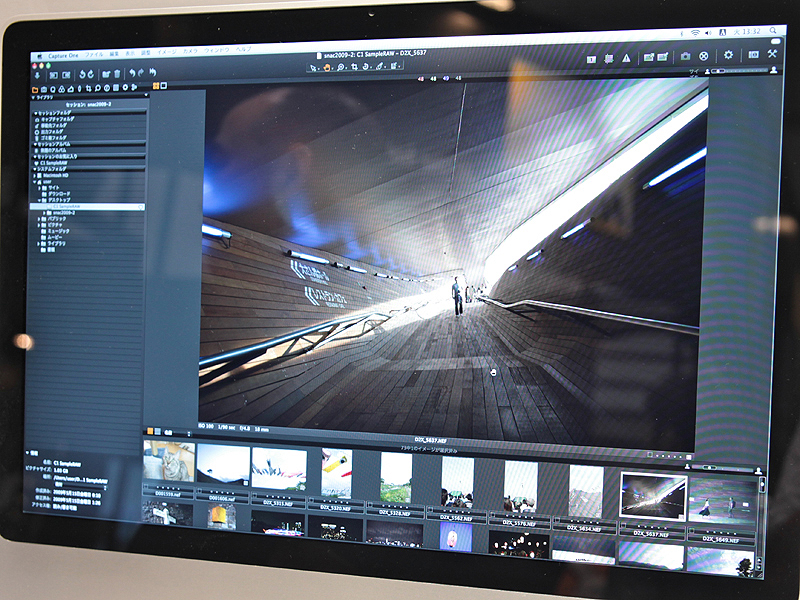Collapse the セッションフォルダ section
Viewport: 800px width, 600px height.
tap(35, 113)
